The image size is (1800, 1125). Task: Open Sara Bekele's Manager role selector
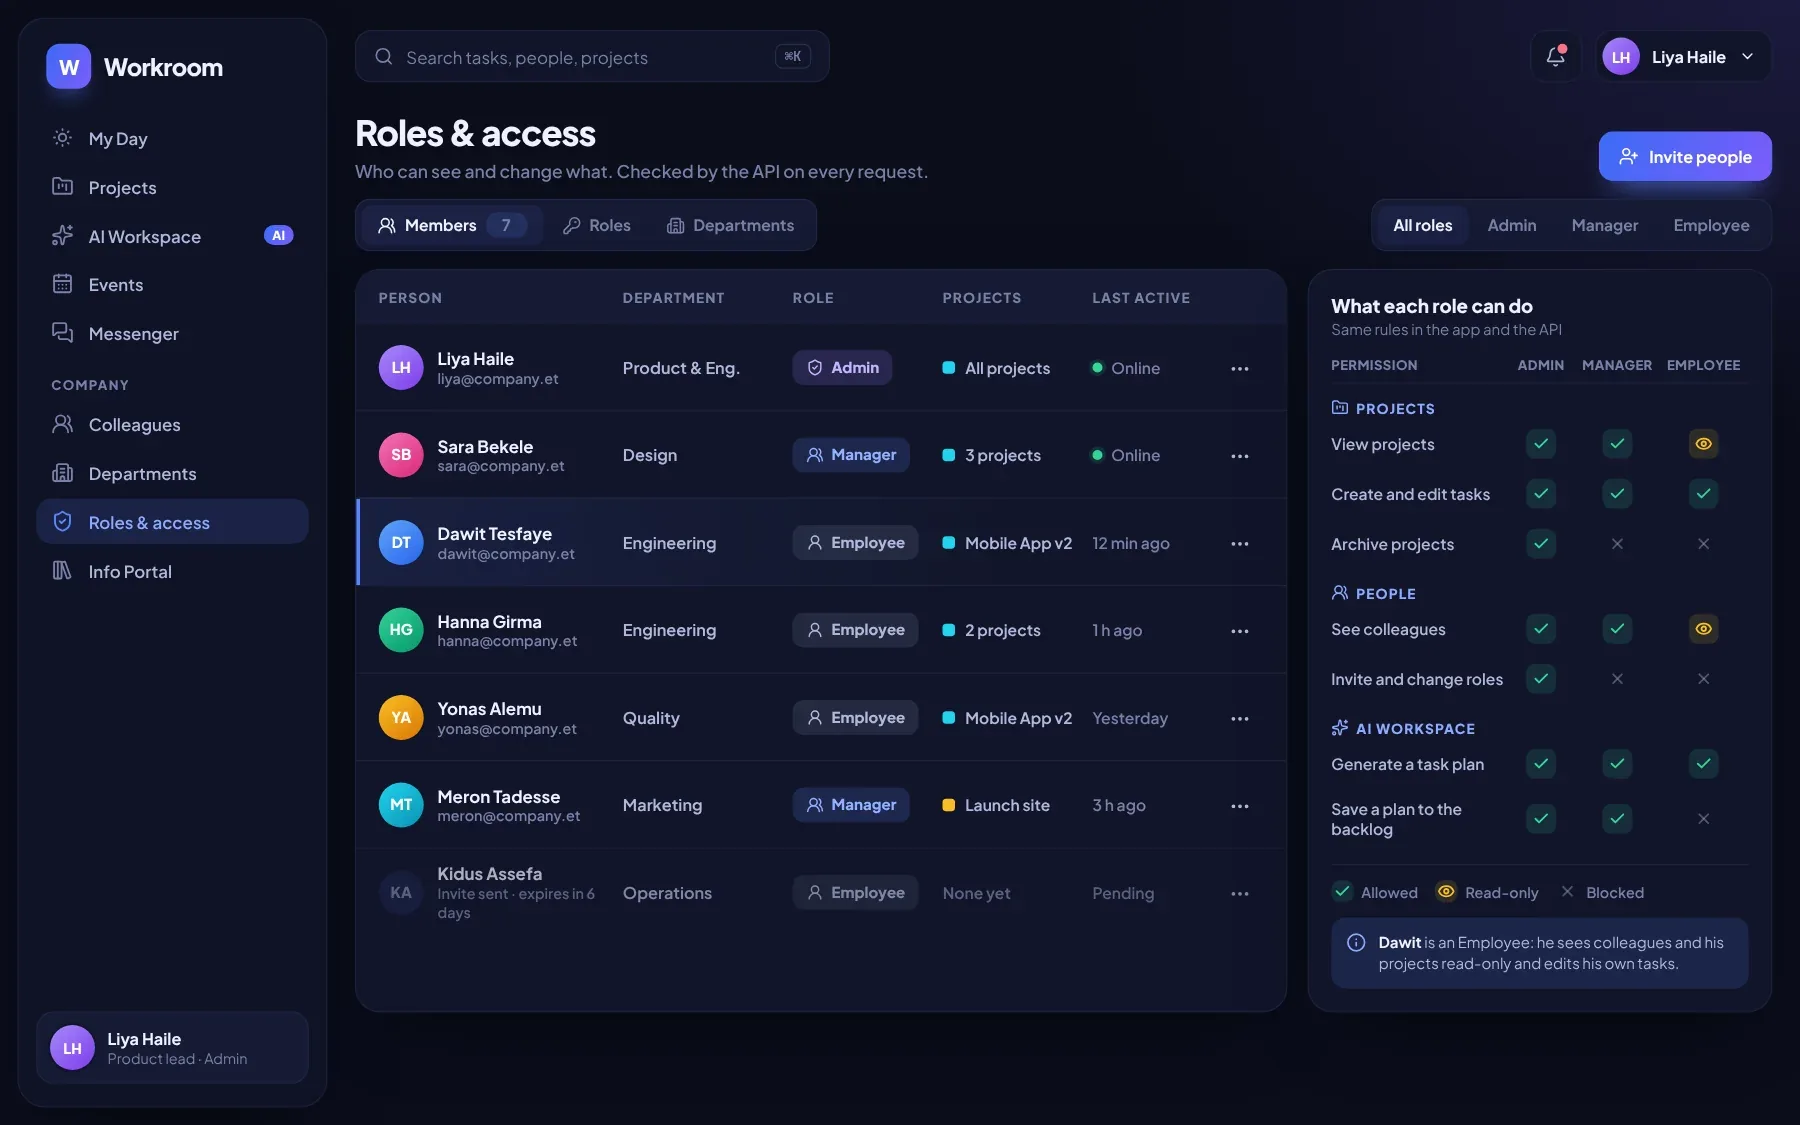851,455
